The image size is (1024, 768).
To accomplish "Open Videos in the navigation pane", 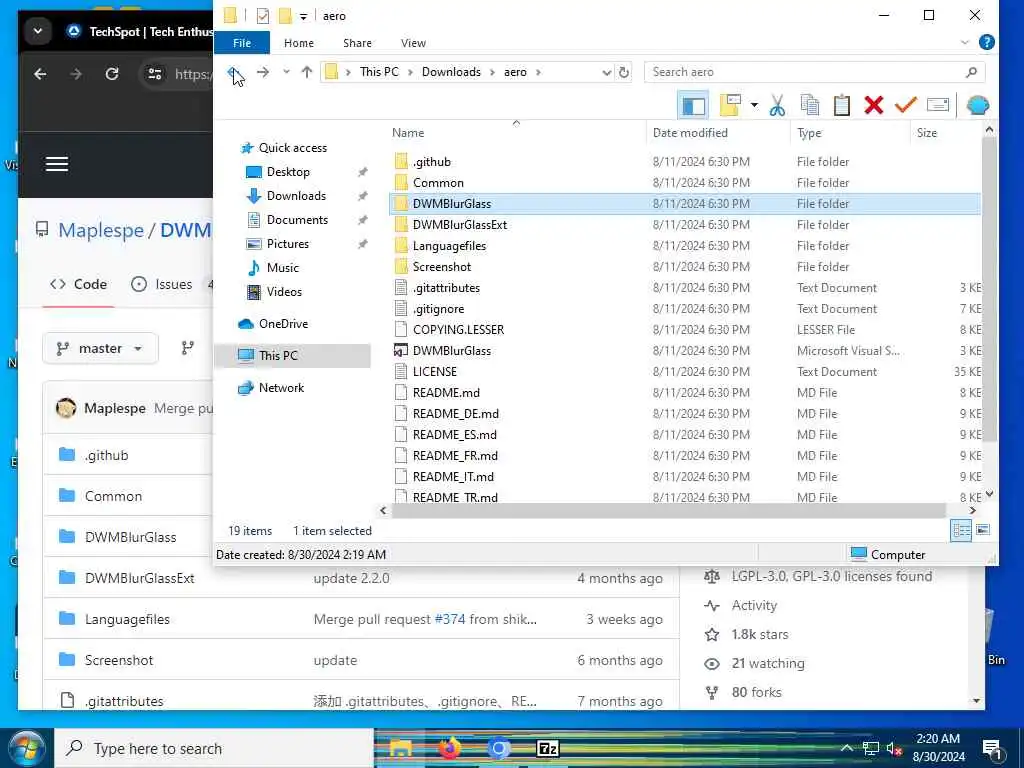I will coord(284,292).
